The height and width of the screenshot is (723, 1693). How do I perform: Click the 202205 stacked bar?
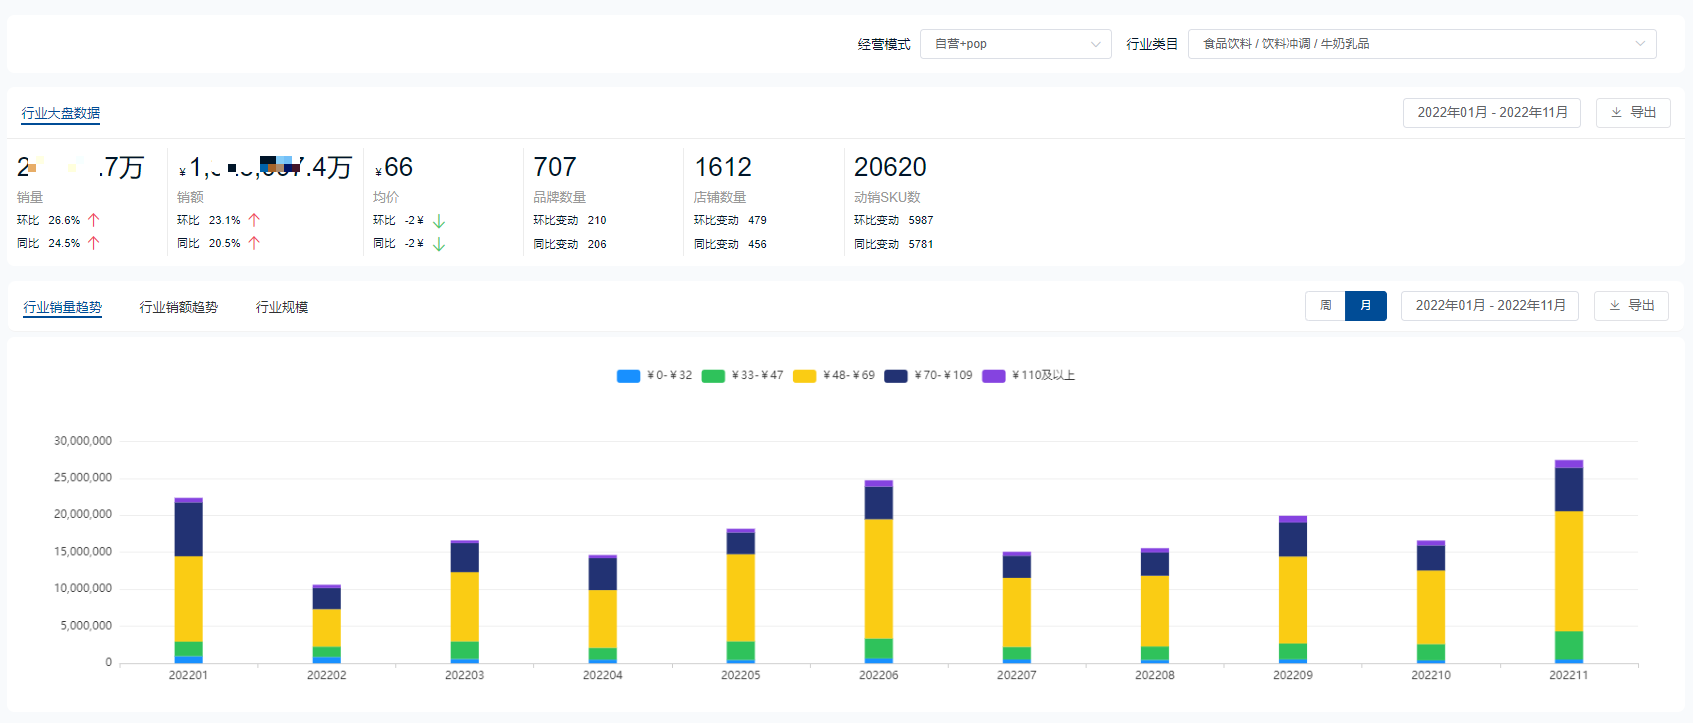pos(741,596)
